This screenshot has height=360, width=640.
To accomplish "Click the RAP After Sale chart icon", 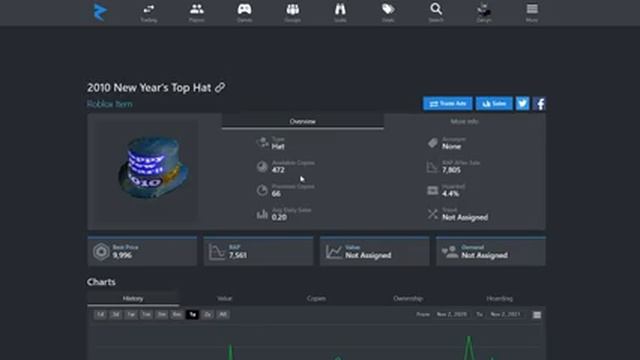I will pyautogui.click(x=433, y=167).
